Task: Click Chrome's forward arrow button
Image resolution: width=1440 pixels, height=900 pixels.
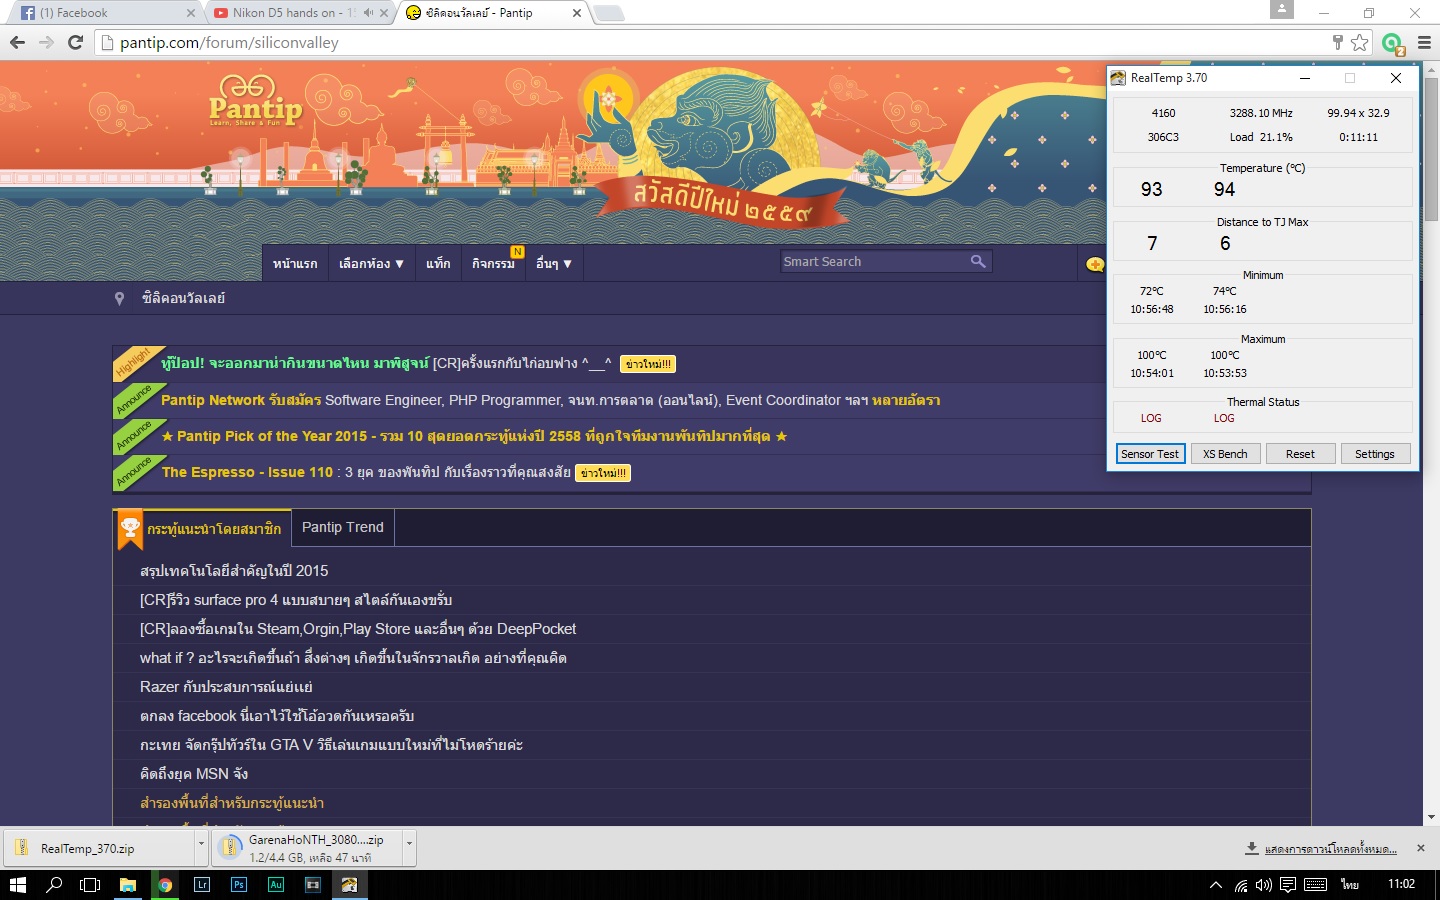Action: 46,42
